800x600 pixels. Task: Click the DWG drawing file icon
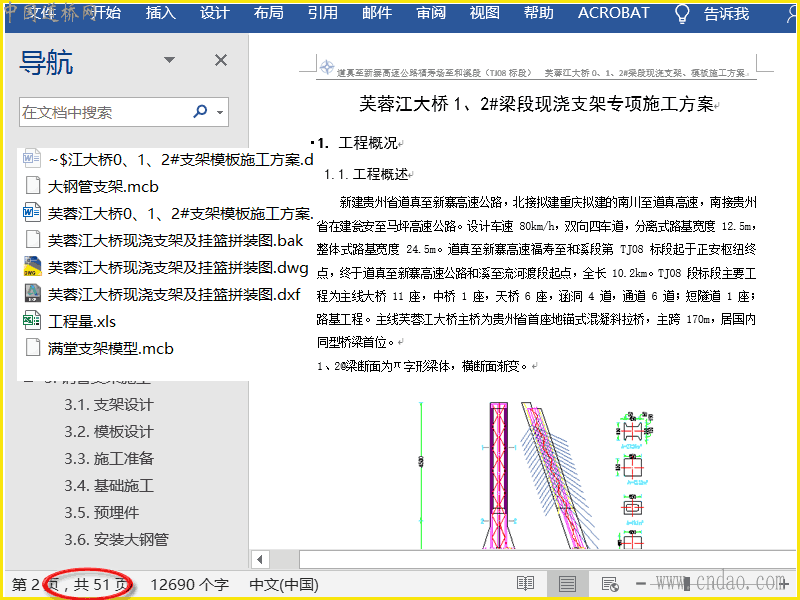tap(33, 266)
